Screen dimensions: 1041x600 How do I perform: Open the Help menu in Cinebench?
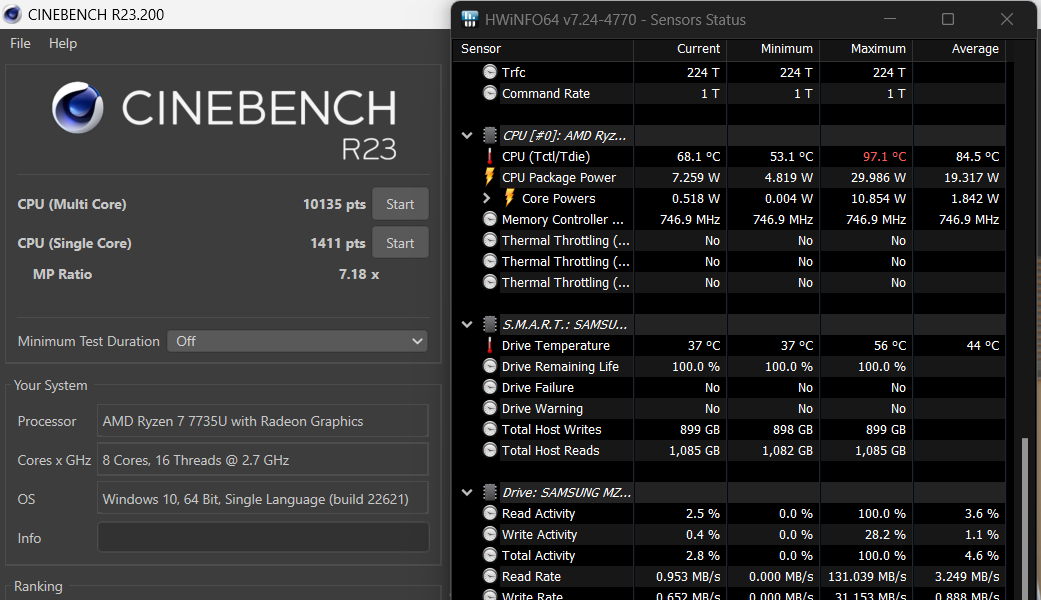click(x=63, y=43)
